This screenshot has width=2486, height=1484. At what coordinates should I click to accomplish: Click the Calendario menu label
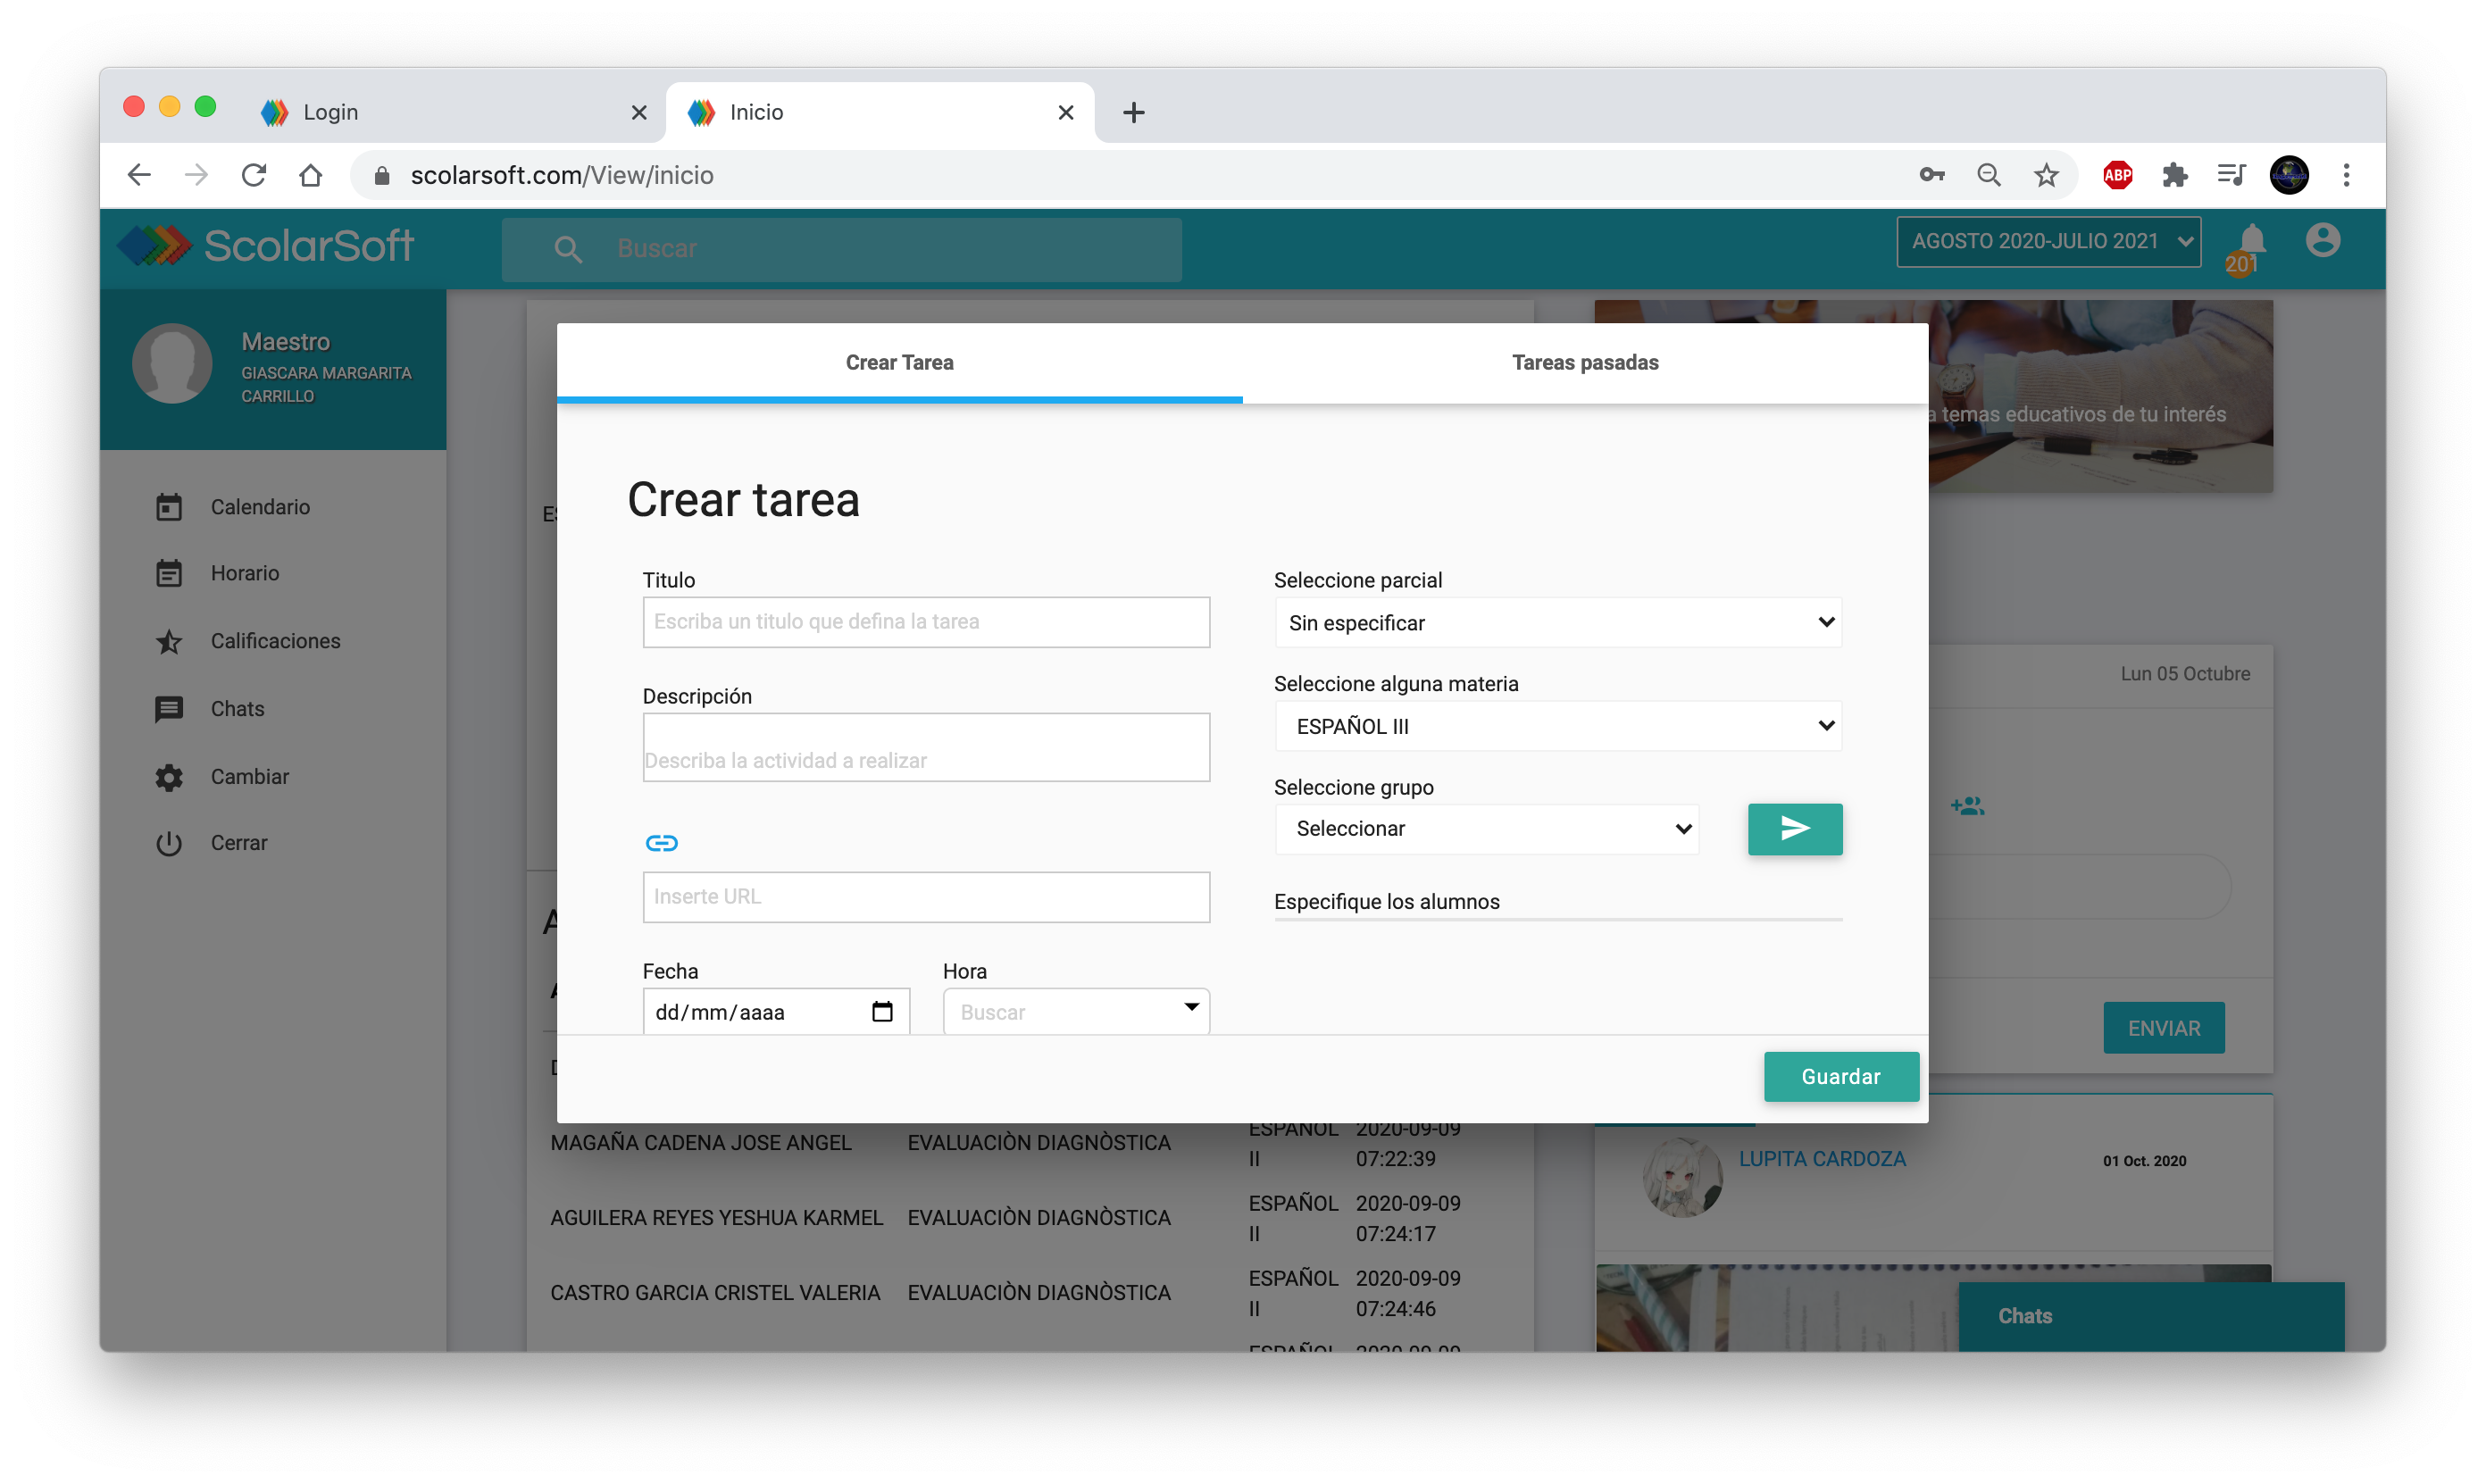[260, 507]
